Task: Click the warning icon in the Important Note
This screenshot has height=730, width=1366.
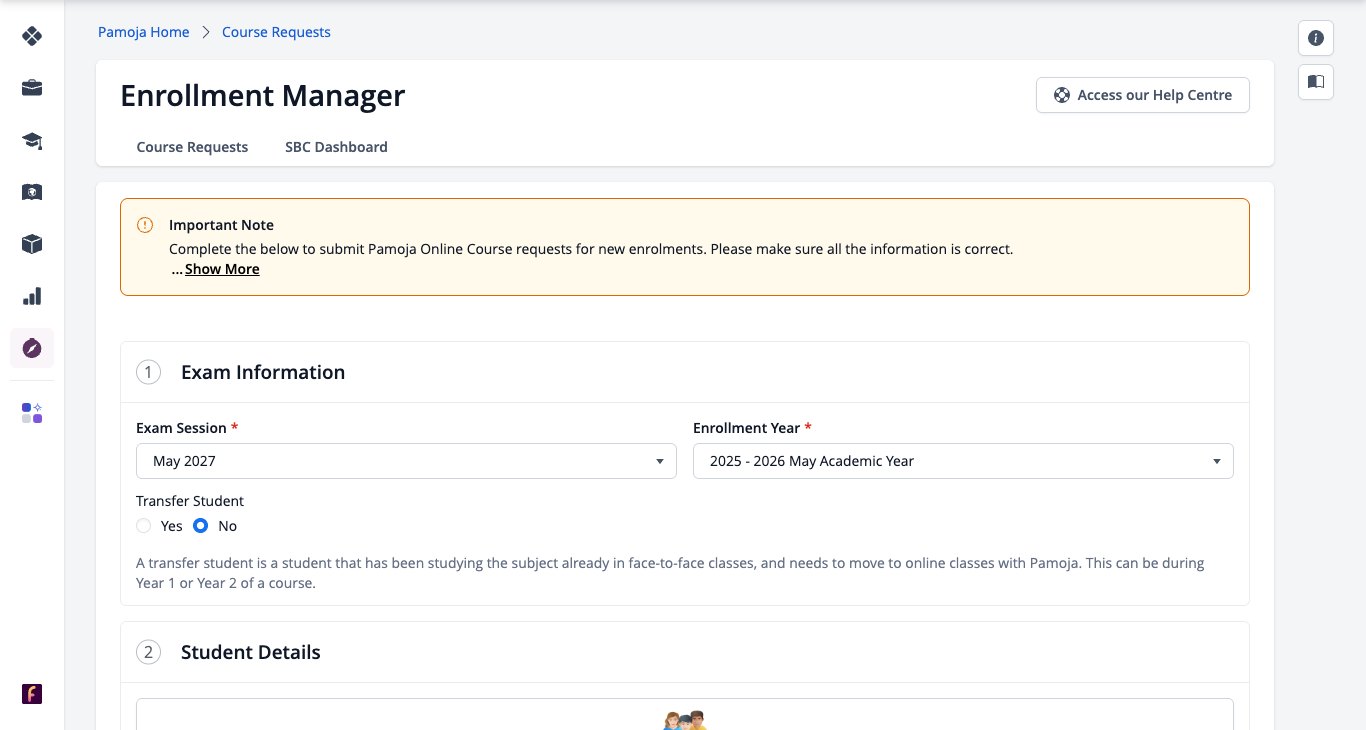Action: click(x=145, y=225)
